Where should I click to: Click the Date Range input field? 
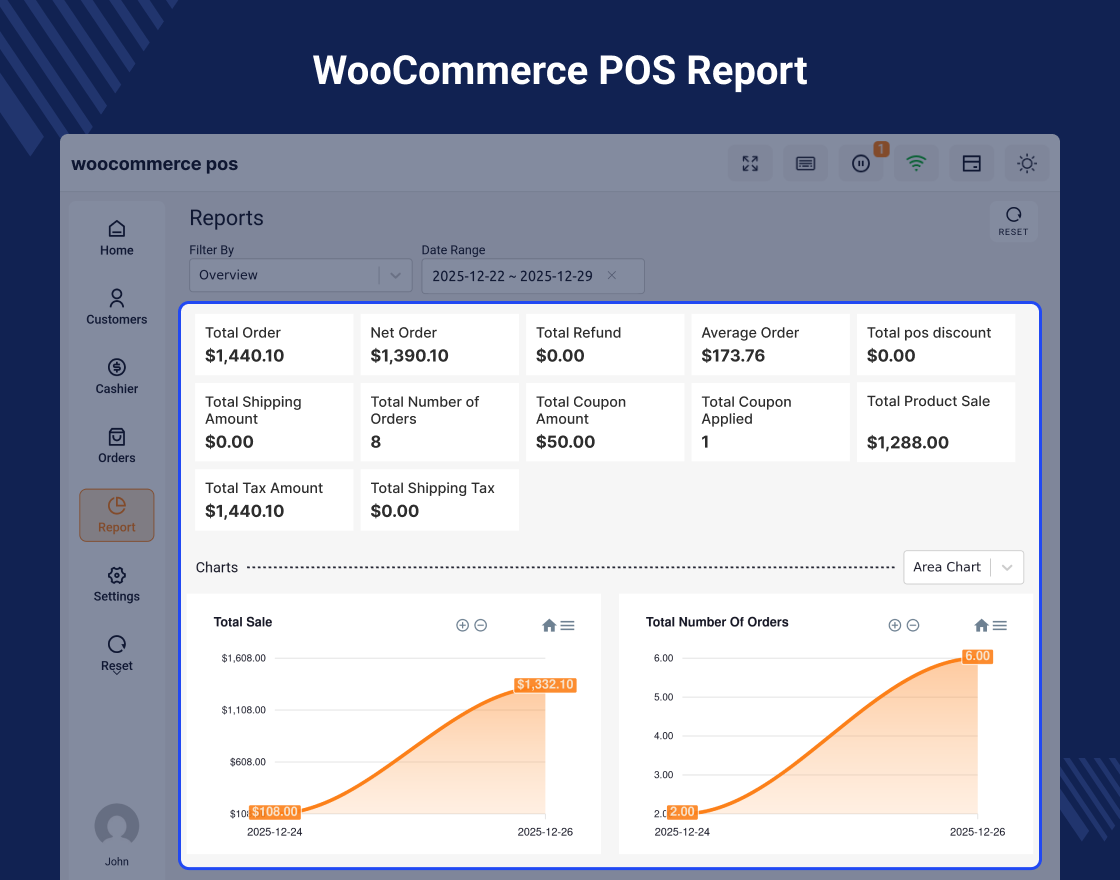(533, 276)
